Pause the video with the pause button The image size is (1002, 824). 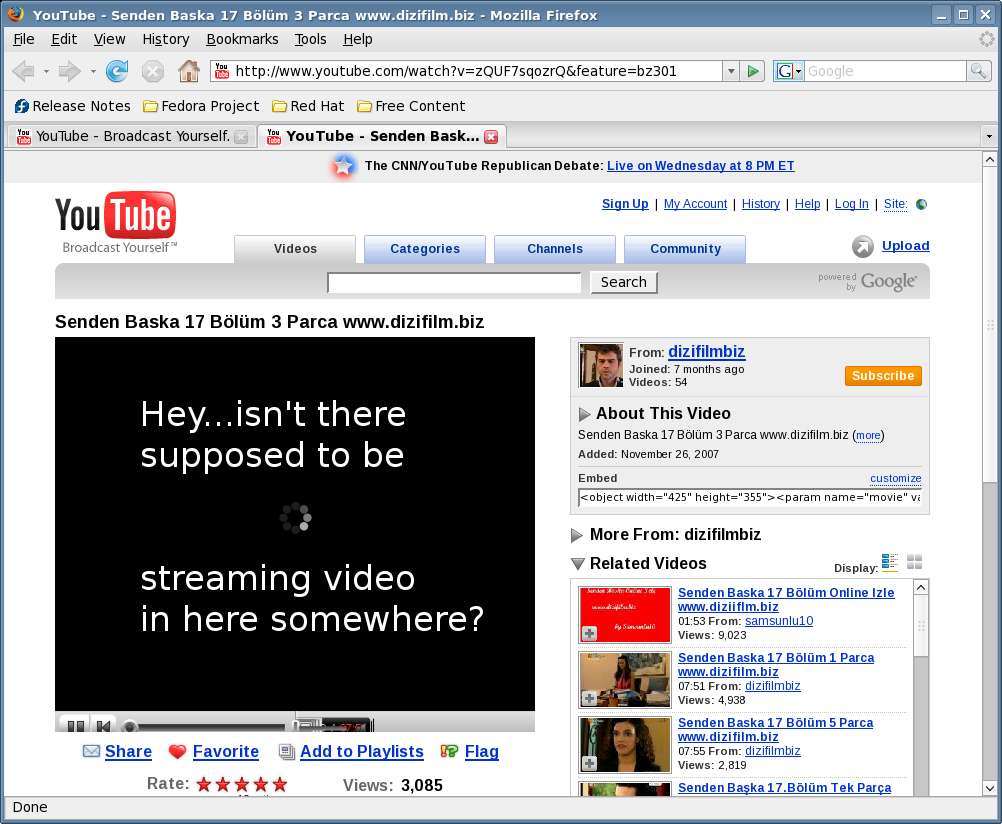tap(75, 725)
